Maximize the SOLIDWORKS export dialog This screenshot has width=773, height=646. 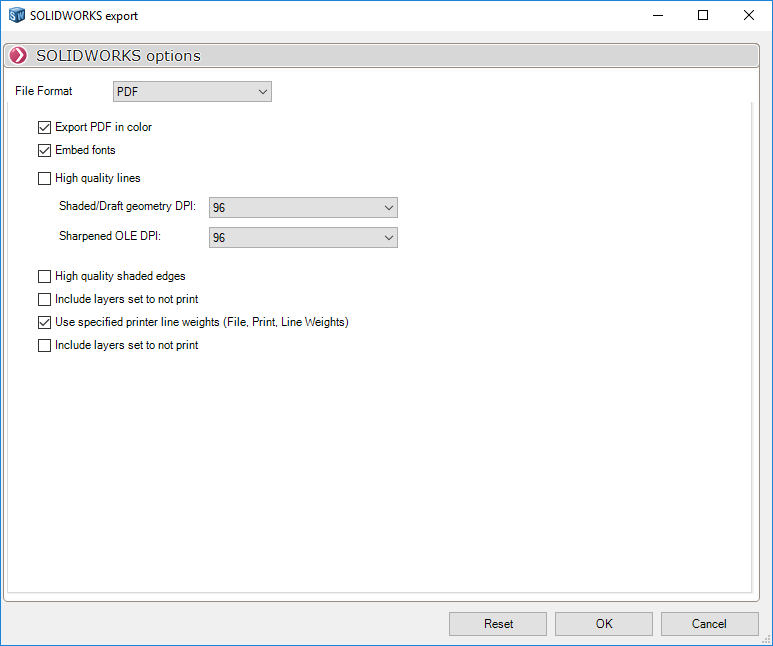coord(703,16)
